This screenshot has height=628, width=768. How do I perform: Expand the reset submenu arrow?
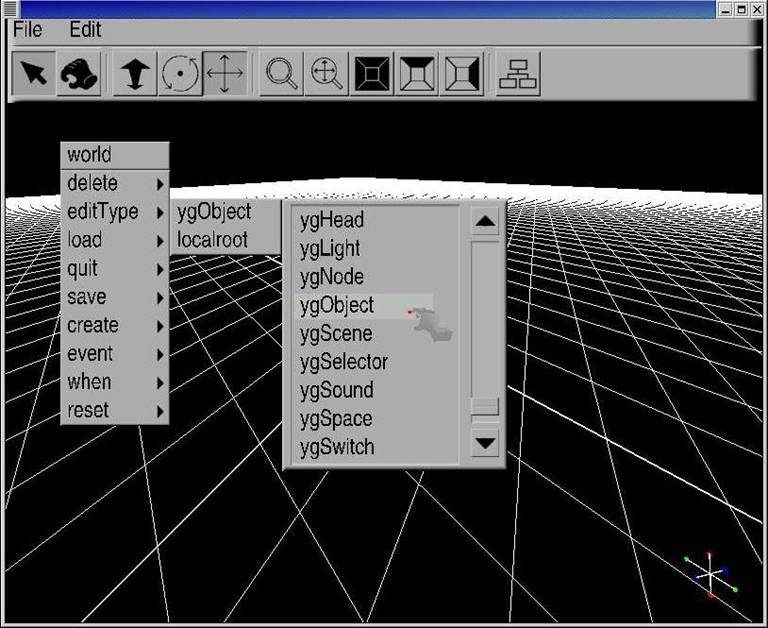point(160,411)
